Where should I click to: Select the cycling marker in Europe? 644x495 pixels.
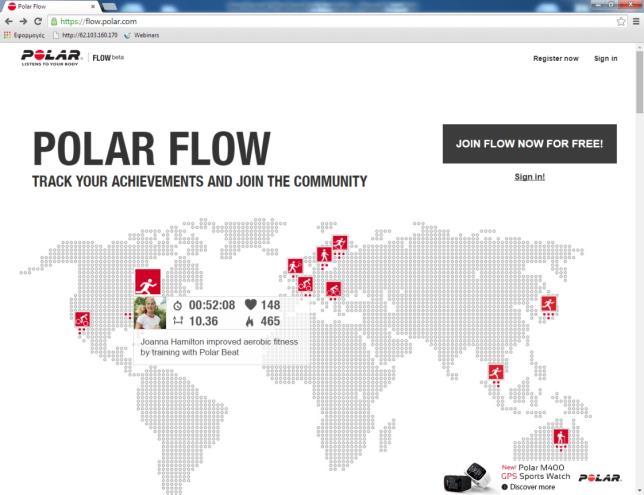coord(305,284)
